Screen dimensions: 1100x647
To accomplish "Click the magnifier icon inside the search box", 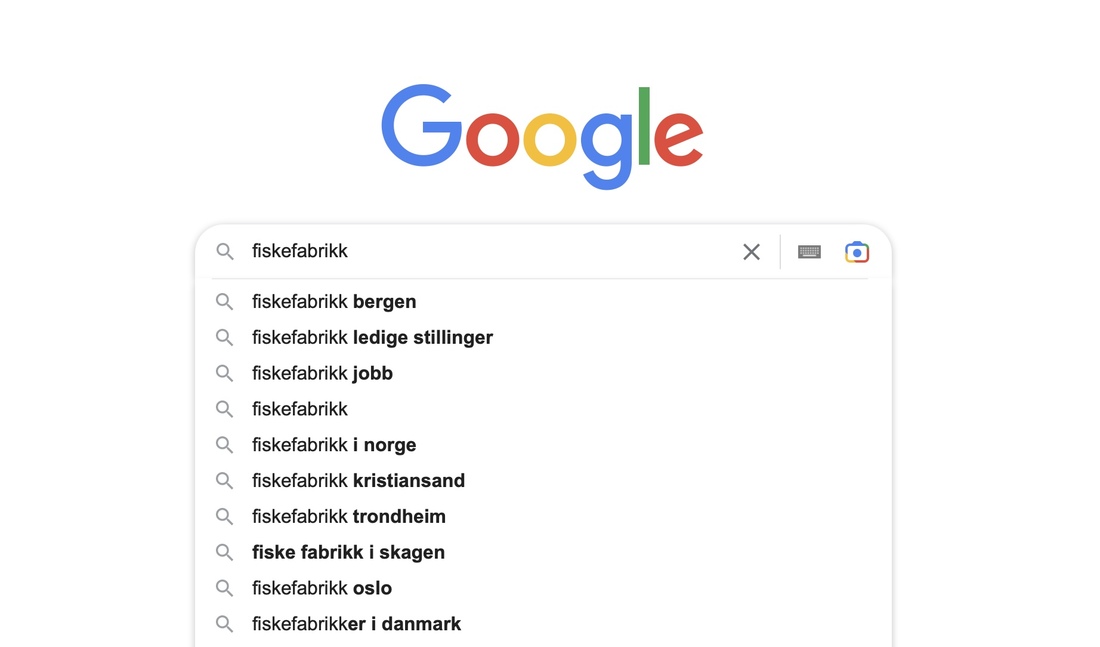I will pyautogui.click(x=225, y=252).
